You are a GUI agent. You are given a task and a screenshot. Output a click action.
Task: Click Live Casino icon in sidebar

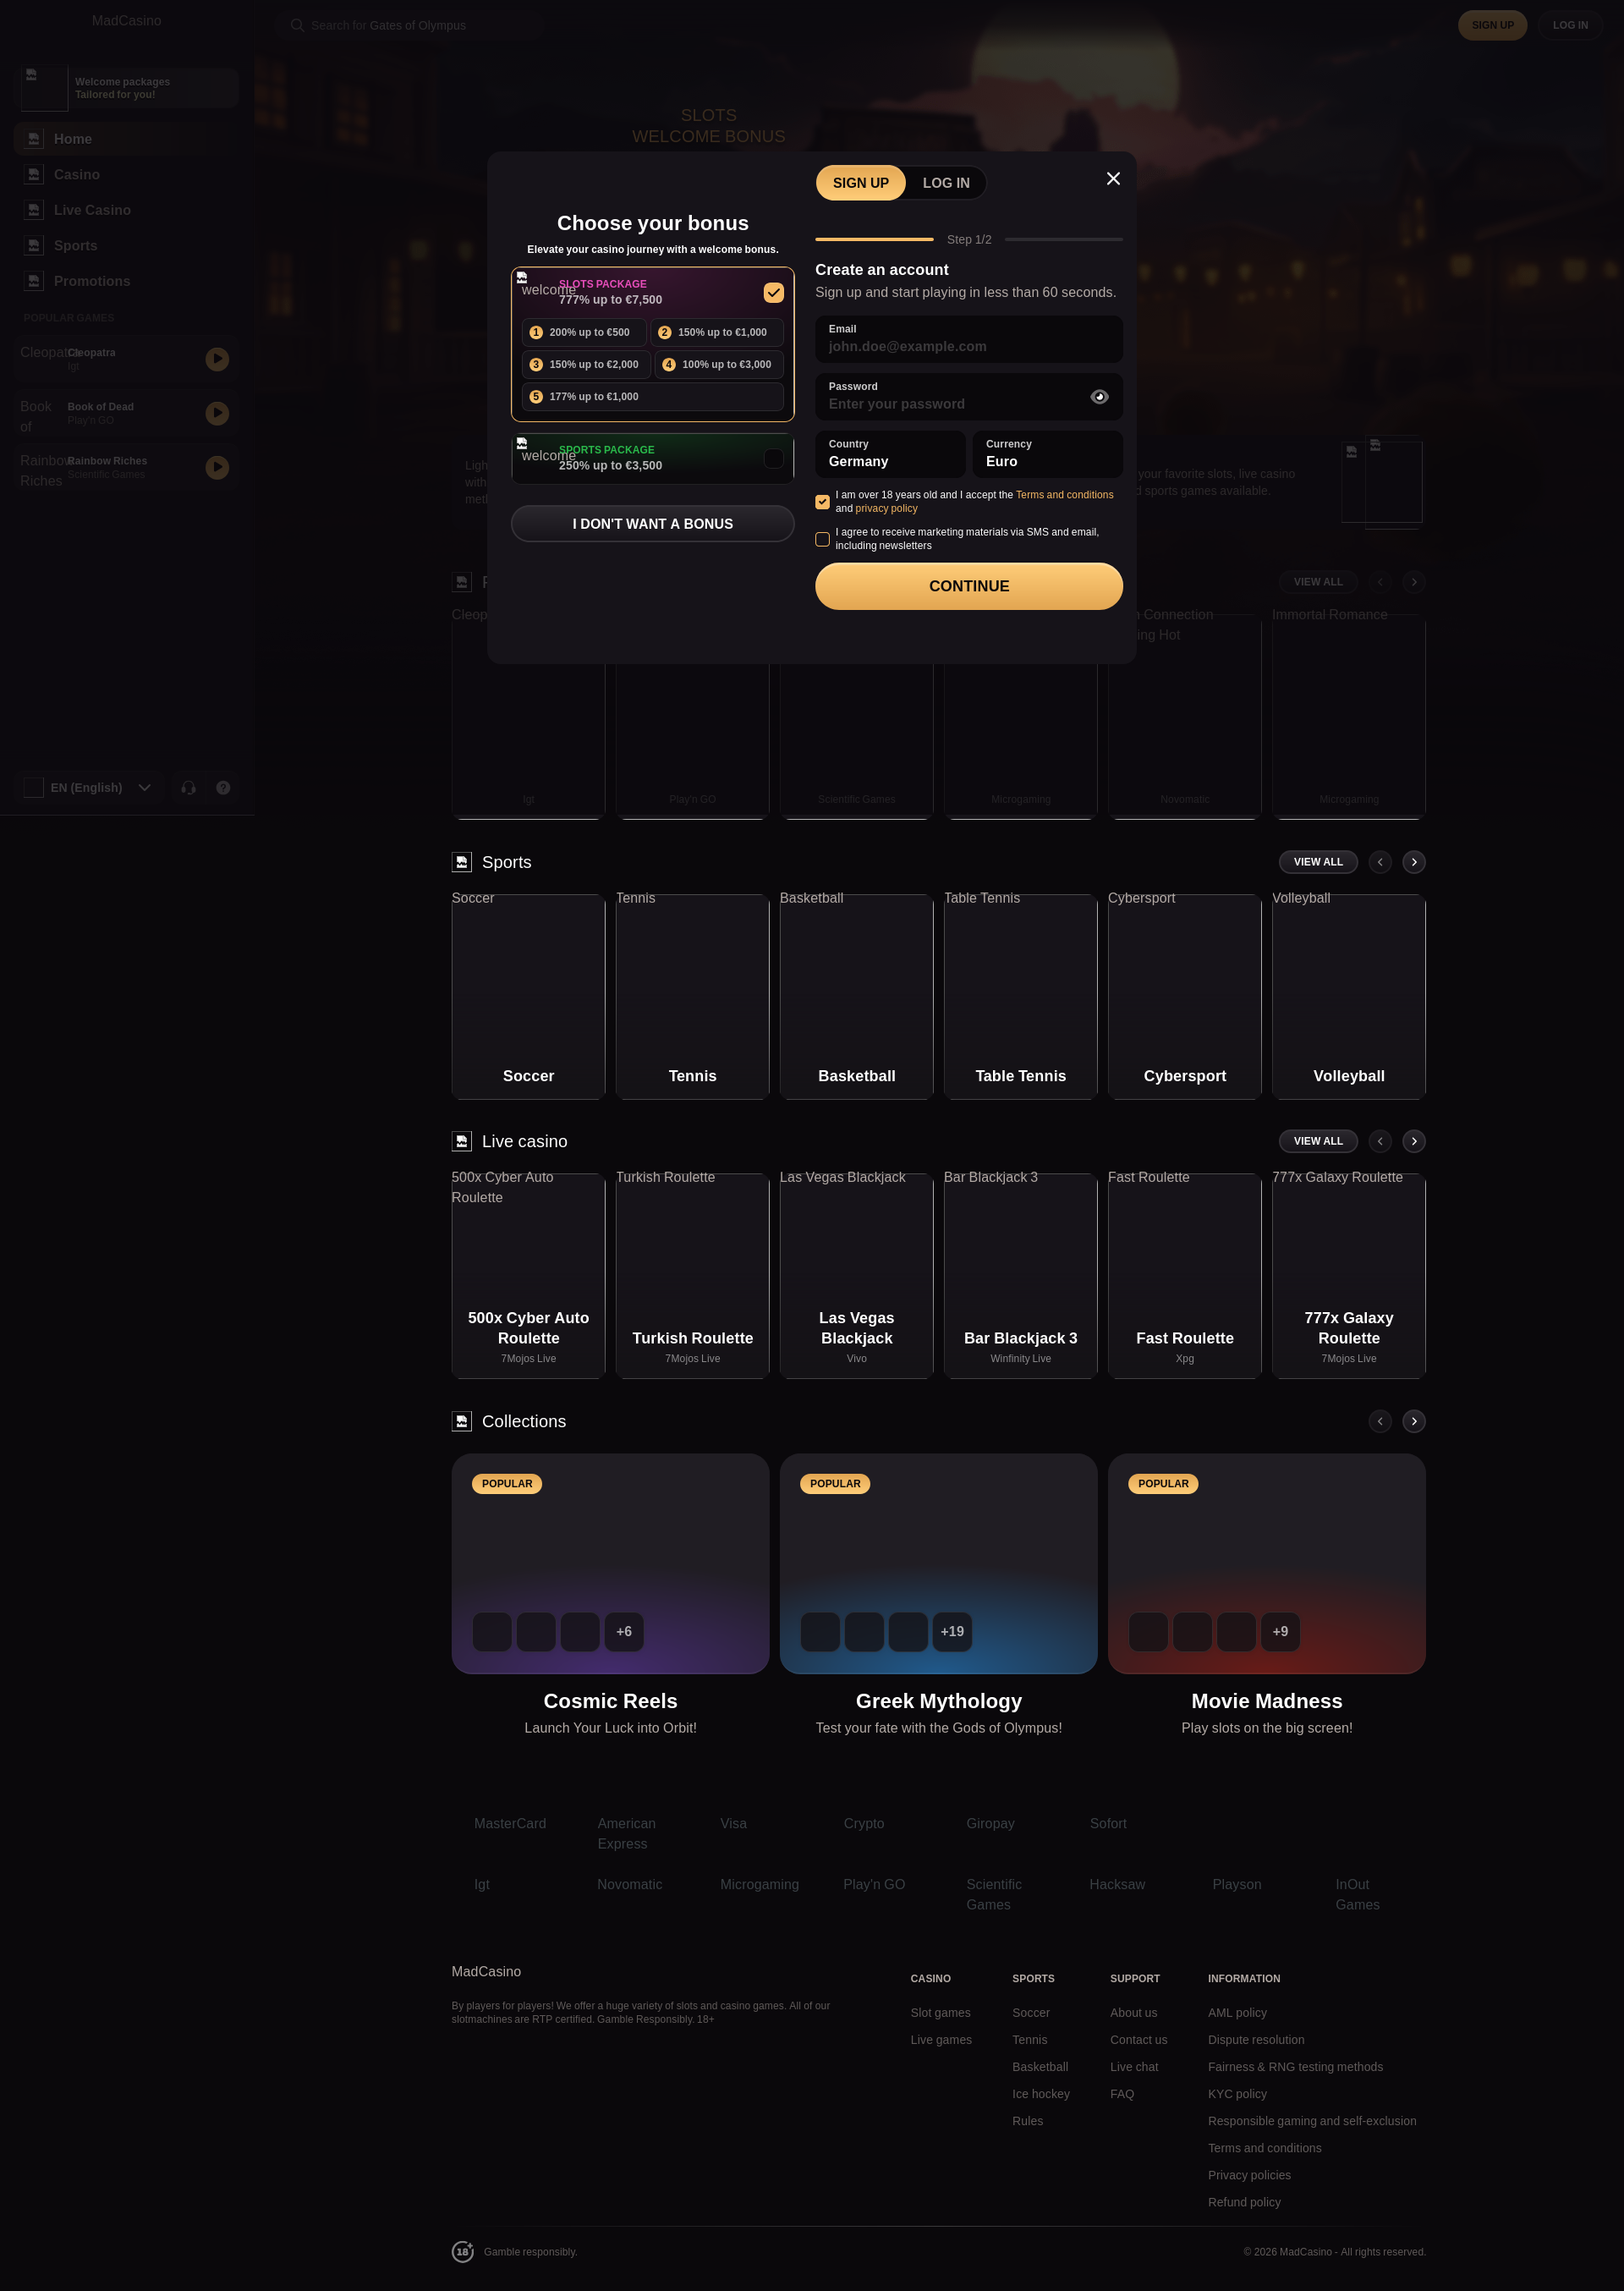[x=34, y=210]
